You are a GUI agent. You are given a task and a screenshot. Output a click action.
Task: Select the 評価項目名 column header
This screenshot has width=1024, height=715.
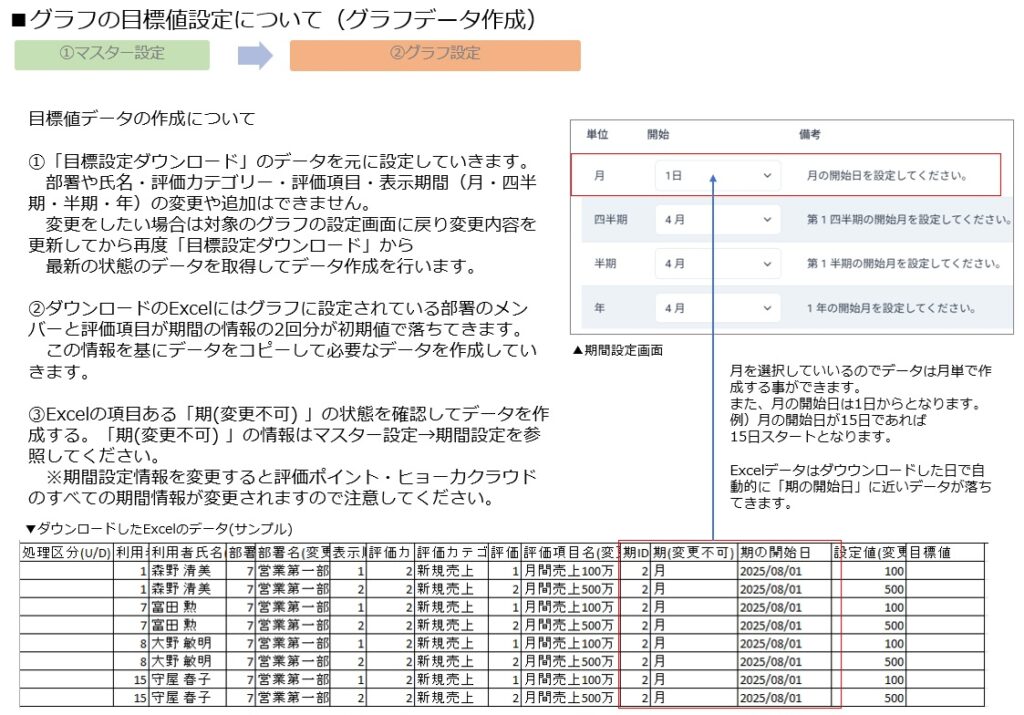[571, 552]
